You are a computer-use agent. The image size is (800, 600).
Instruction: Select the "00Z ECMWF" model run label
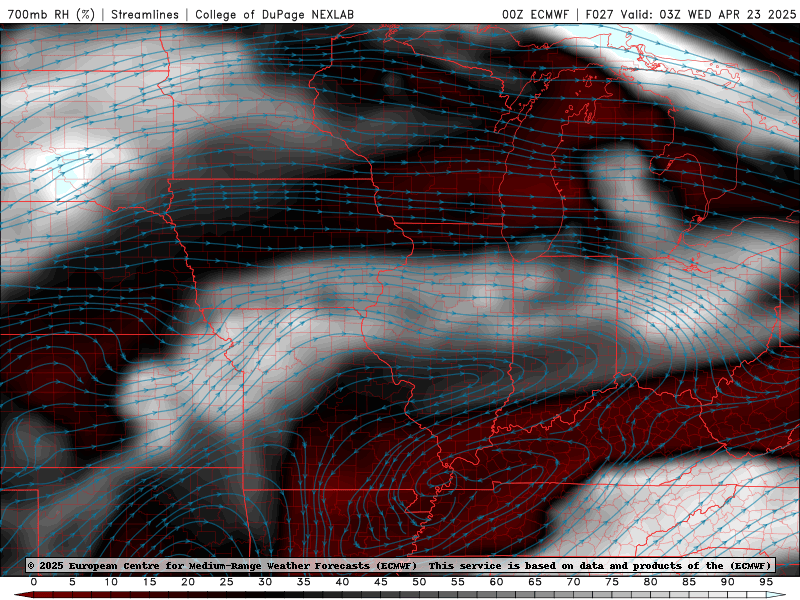click(x=535, y=14)
